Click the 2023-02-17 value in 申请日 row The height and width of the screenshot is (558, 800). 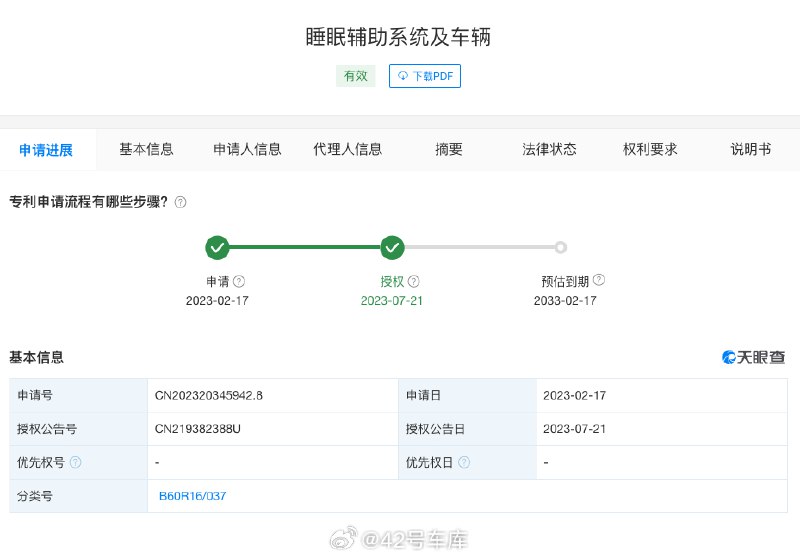(574, 395)
